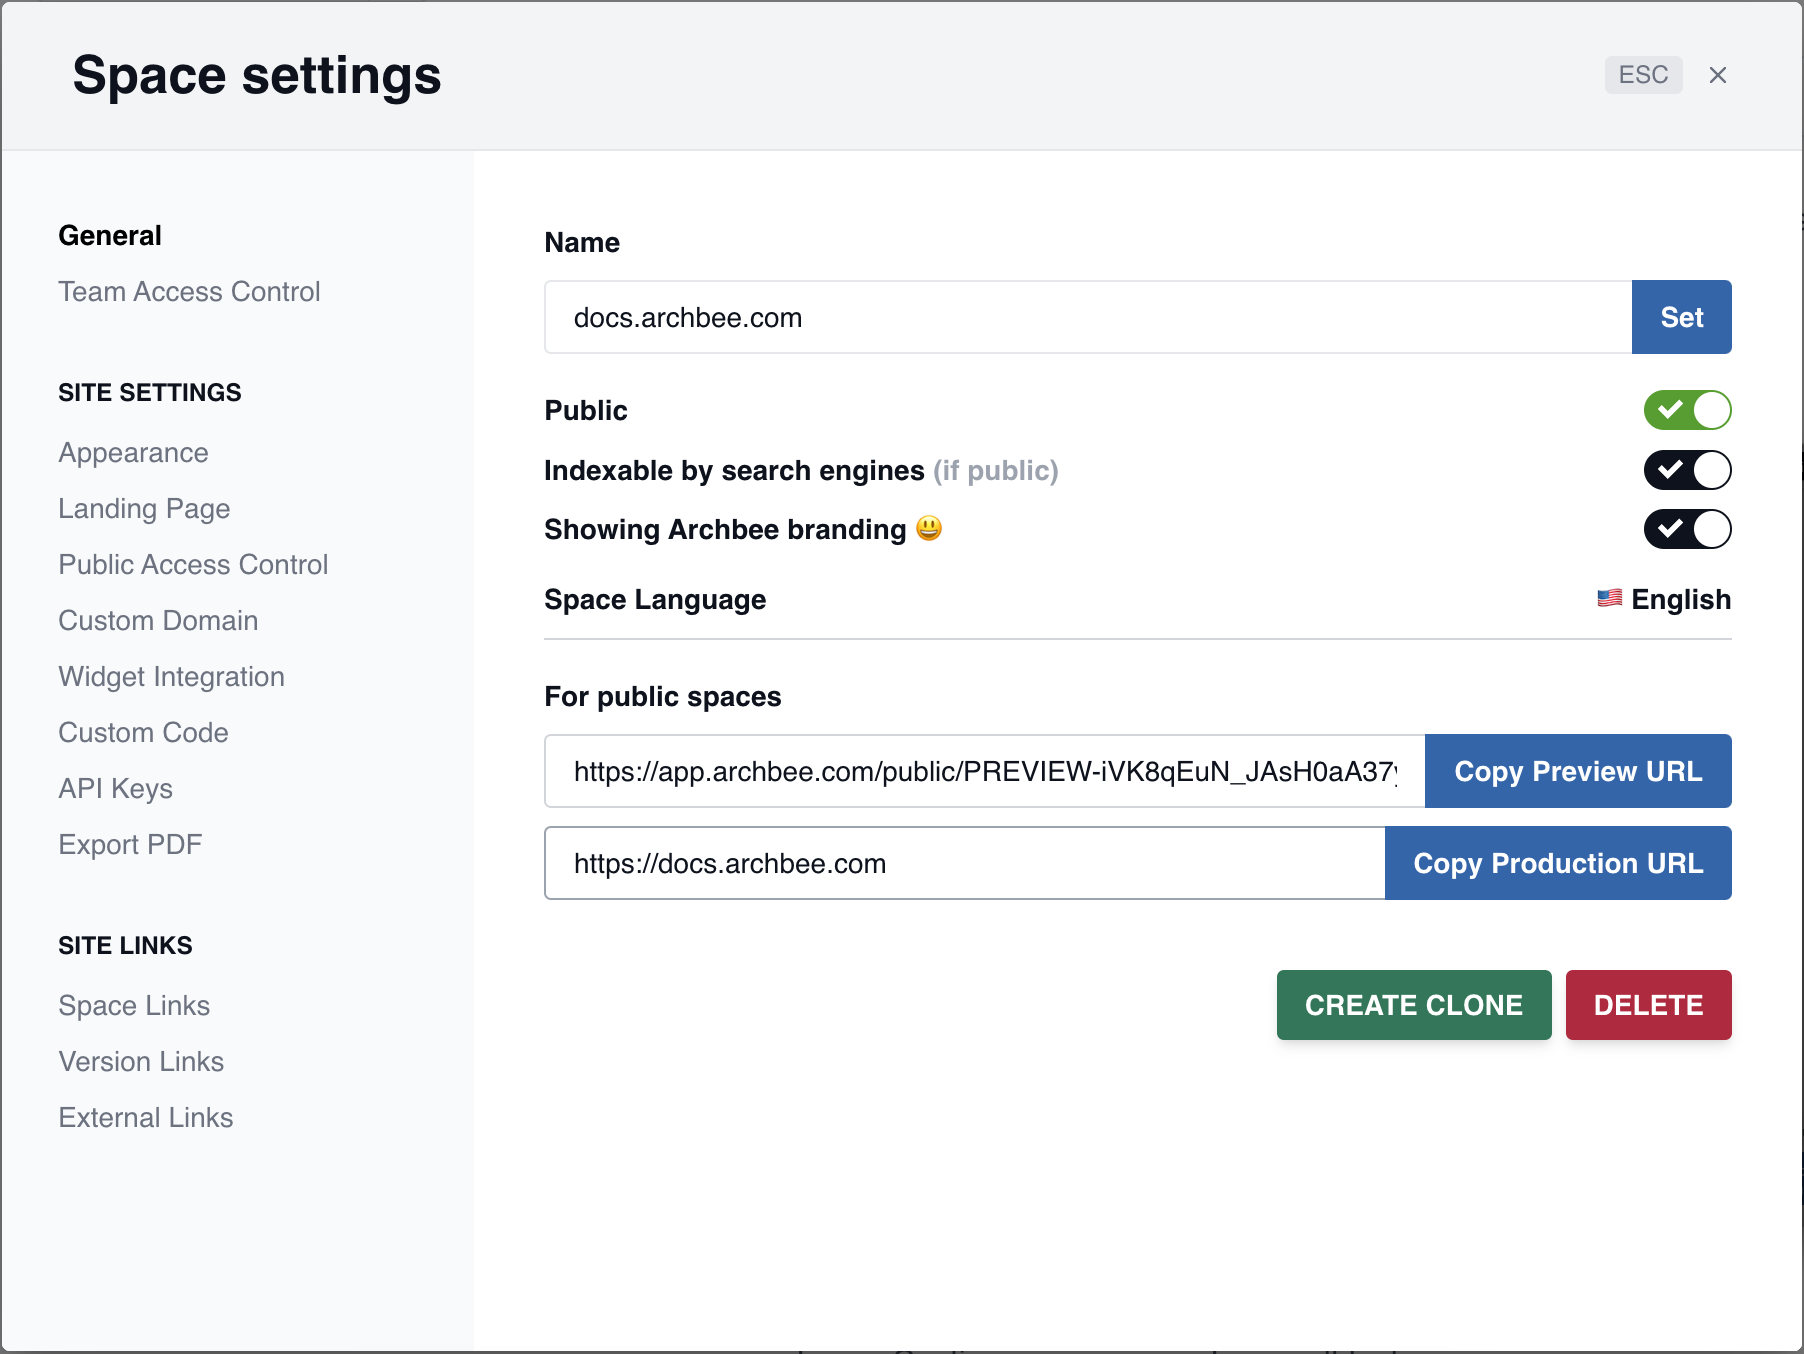Click the Set name button
Image resolution: width=1804 pixels, height=1354 pixels.
tap(1682, 317)
